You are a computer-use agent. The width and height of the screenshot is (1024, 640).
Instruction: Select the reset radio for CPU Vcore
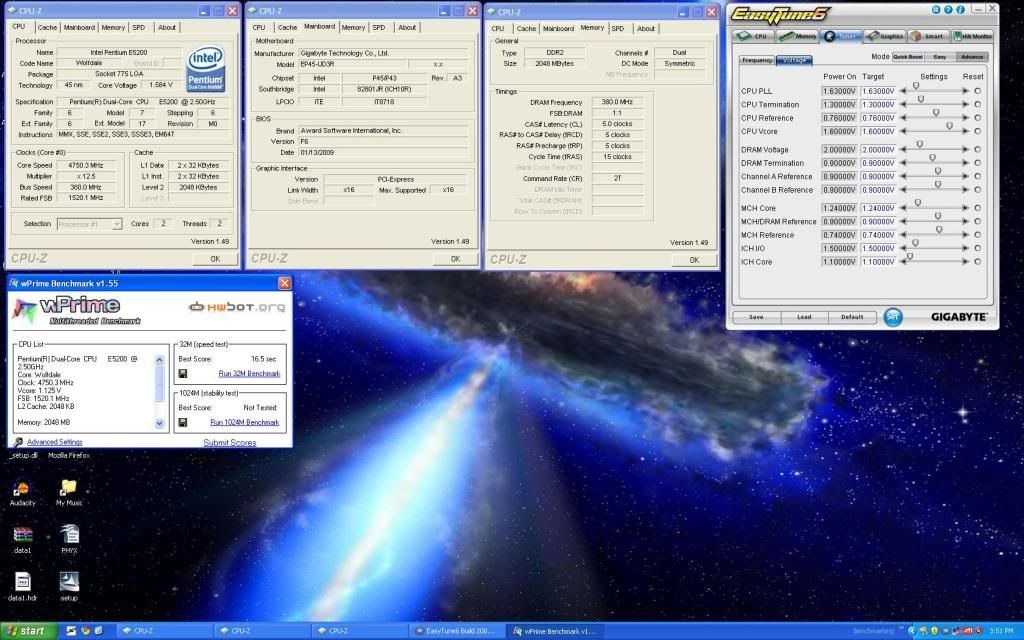pos(978,131)
